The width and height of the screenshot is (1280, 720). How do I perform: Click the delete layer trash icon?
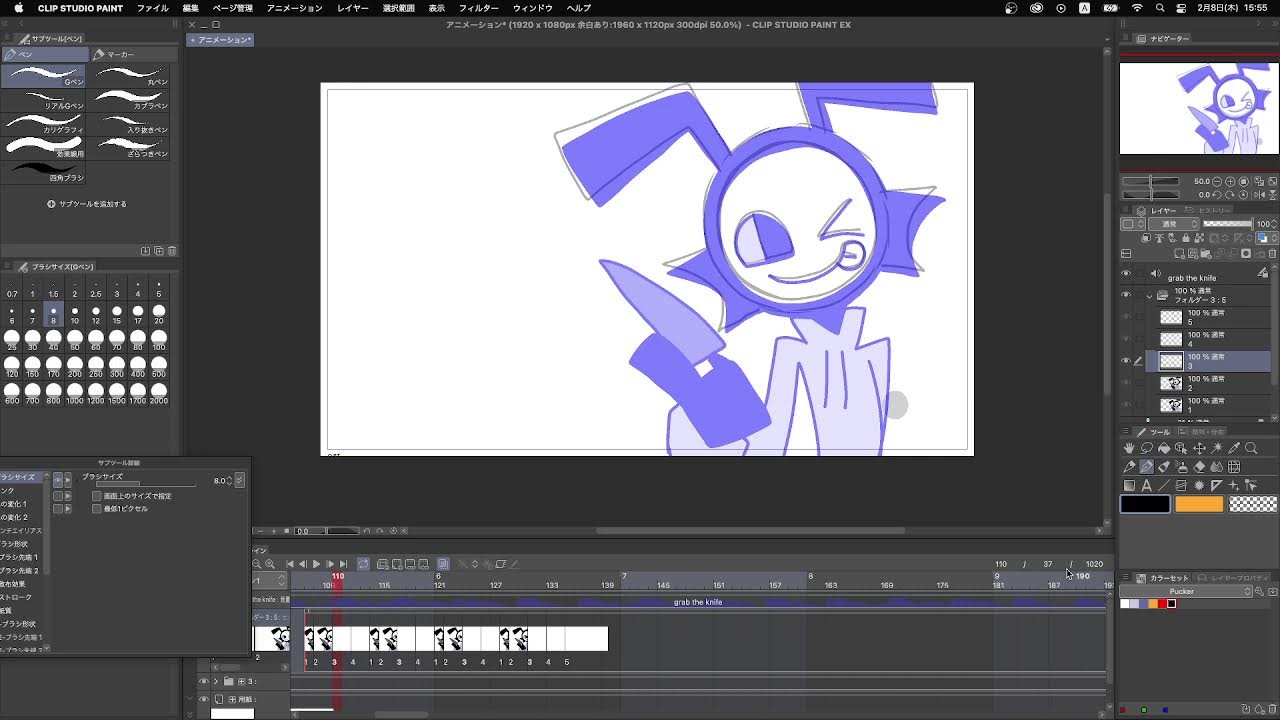click(x=1271, y=254)
